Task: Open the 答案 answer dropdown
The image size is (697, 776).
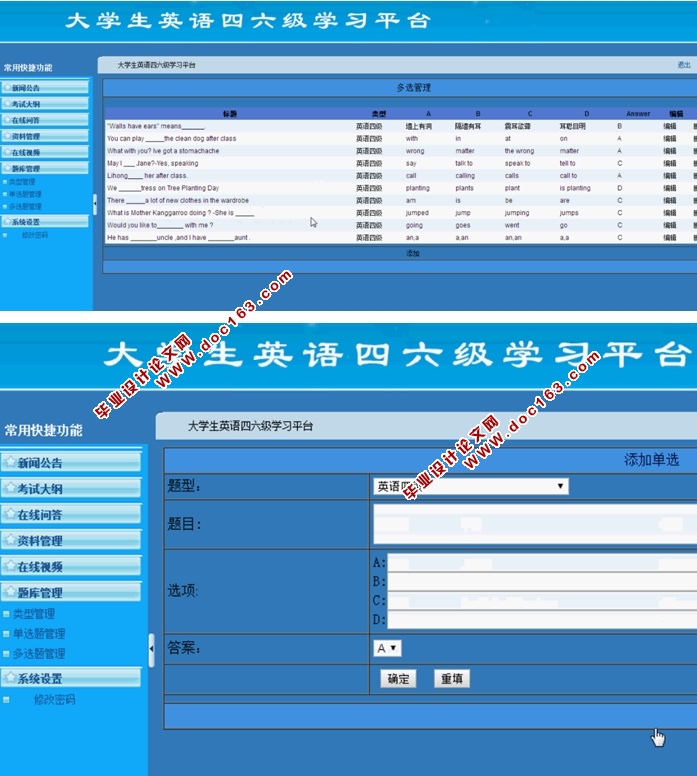Action: [x=387, y=648]
